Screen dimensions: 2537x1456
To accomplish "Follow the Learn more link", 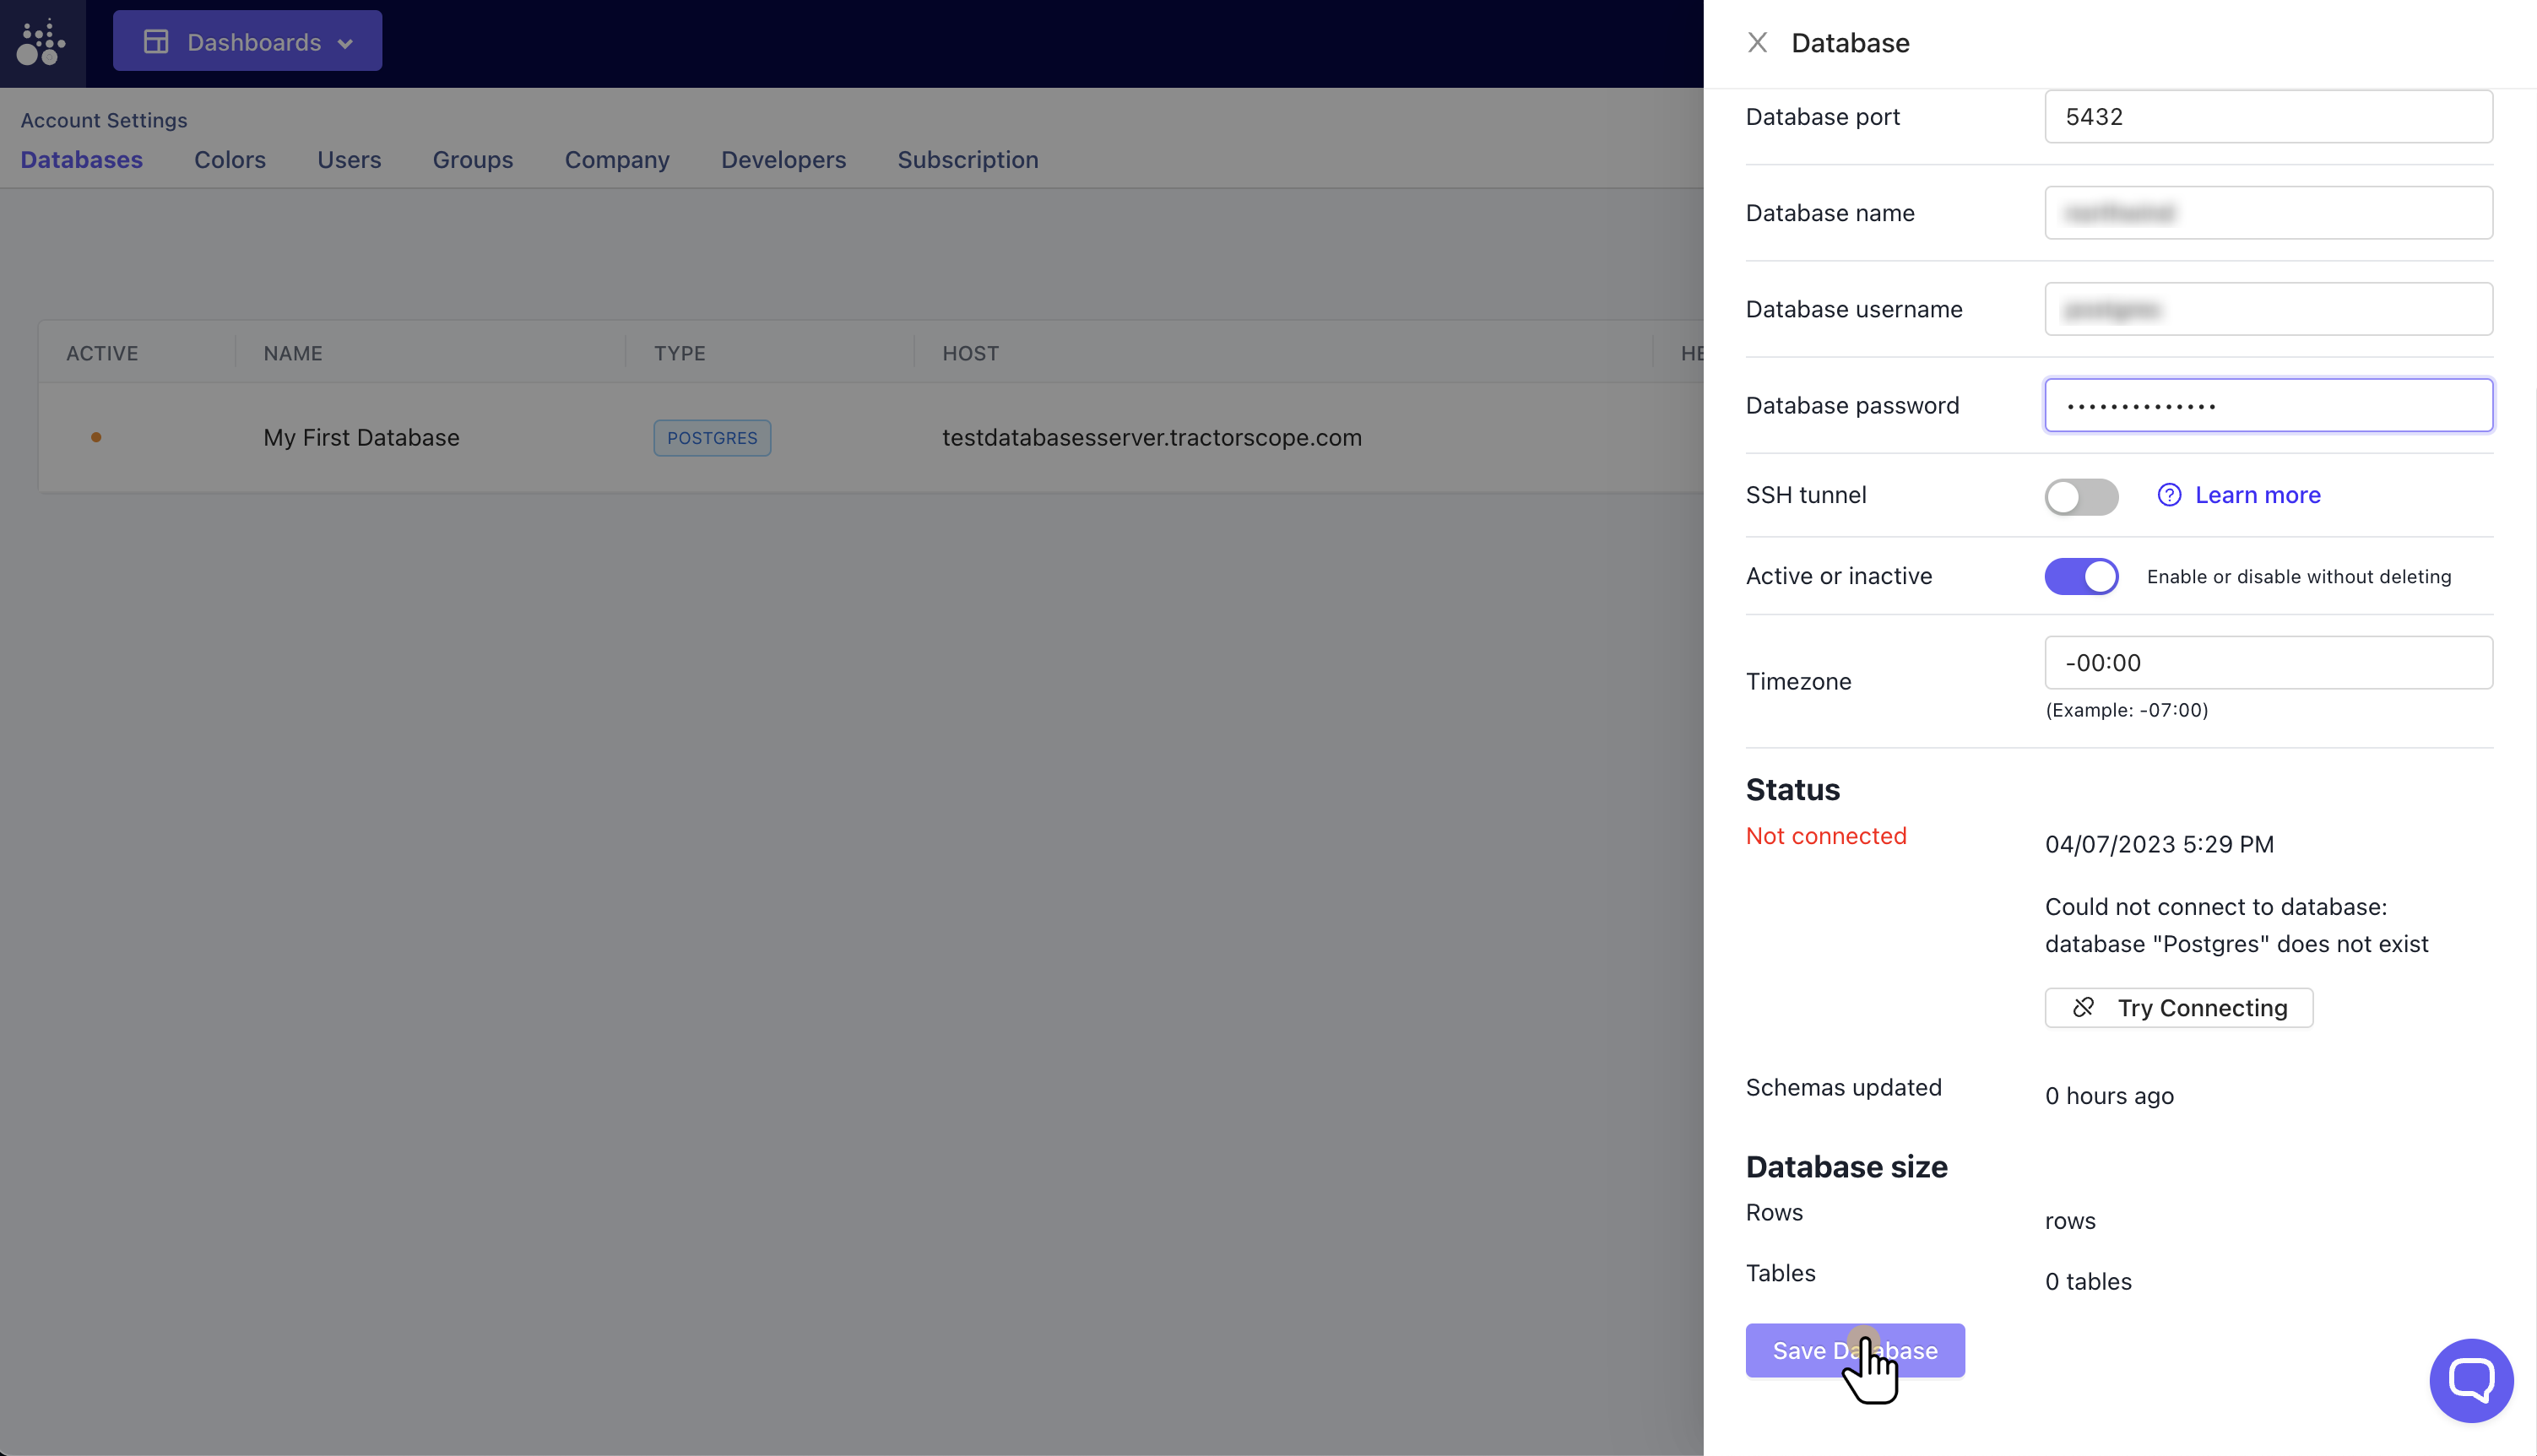I will click(2257, 495).
